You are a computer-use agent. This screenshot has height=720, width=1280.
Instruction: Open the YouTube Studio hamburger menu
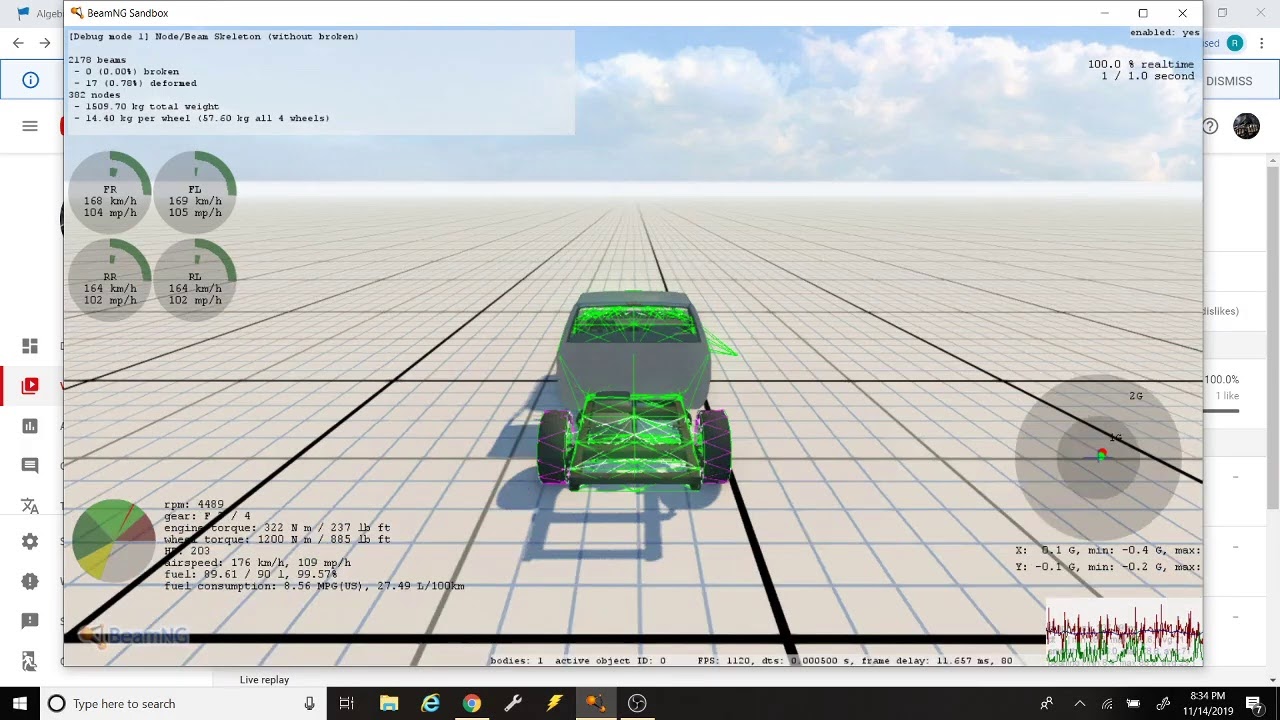click(x=30, y=126)
